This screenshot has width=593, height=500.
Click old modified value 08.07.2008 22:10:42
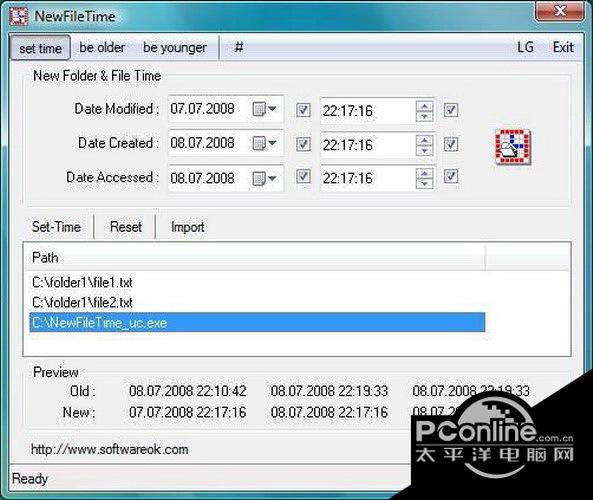pyautogui.click(x=188, y=391)
